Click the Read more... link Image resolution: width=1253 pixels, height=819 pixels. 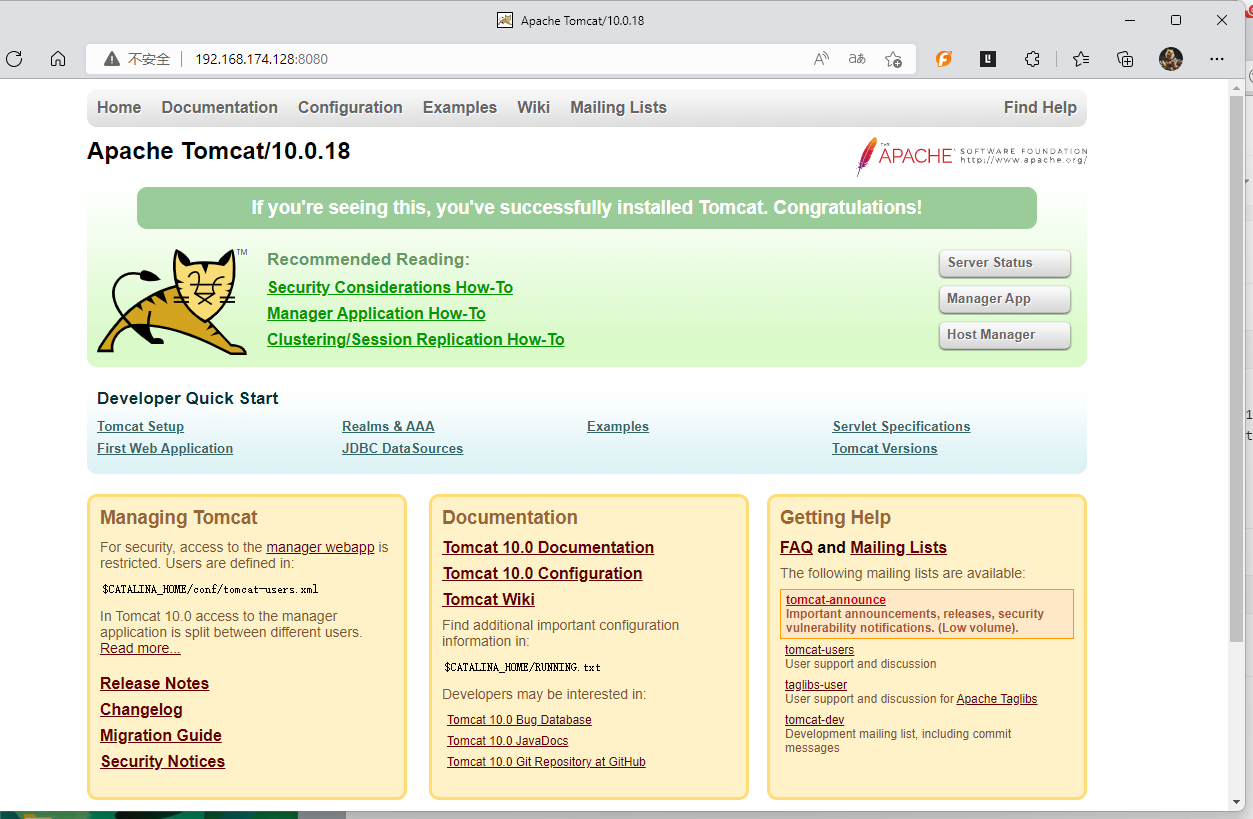click(x=140, y=649)
